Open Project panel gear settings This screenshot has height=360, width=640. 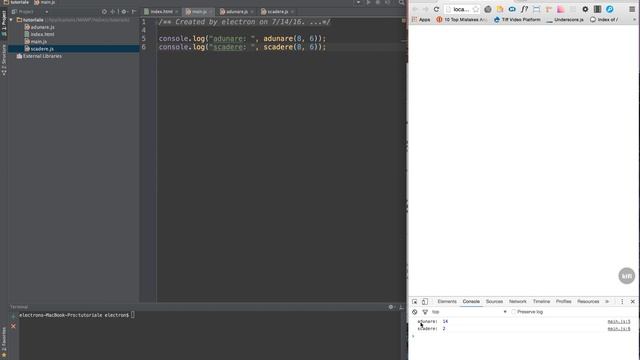124,12
